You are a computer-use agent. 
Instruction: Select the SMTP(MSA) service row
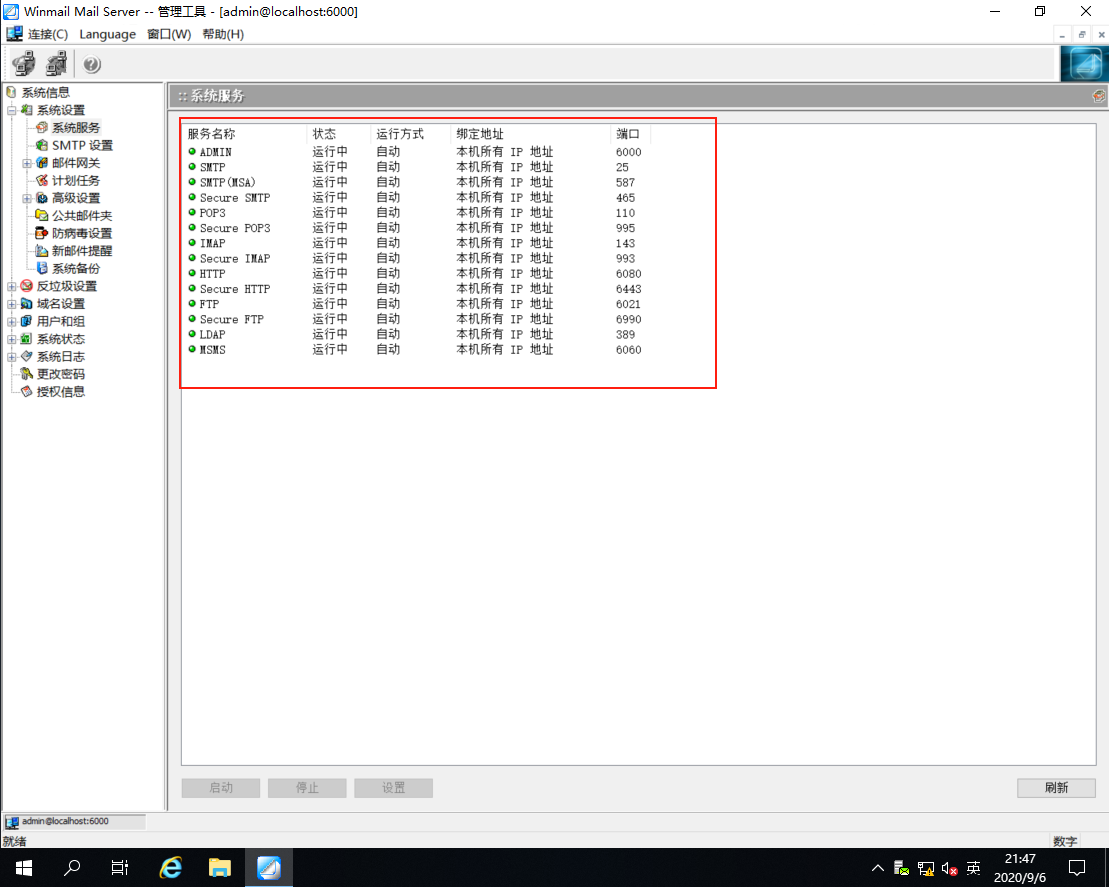415,182
